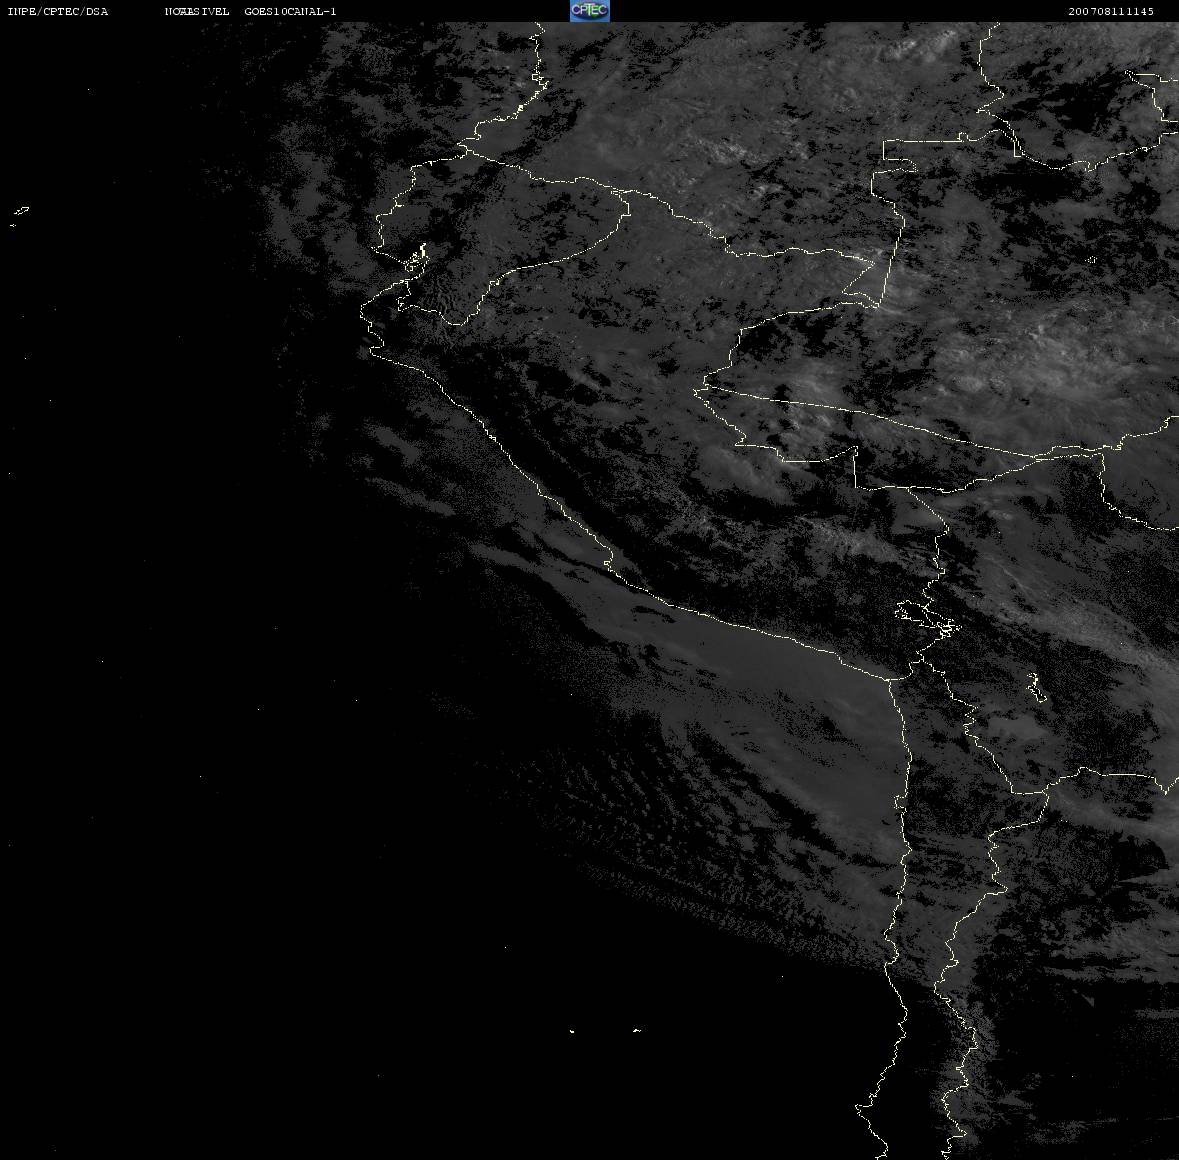Click the 200708111145 timestamp

(x=1111, y=11)
